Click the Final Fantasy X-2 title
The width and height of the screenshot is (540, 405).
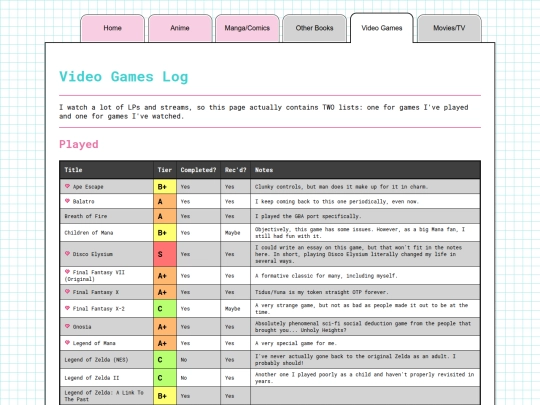coord(99,309)
